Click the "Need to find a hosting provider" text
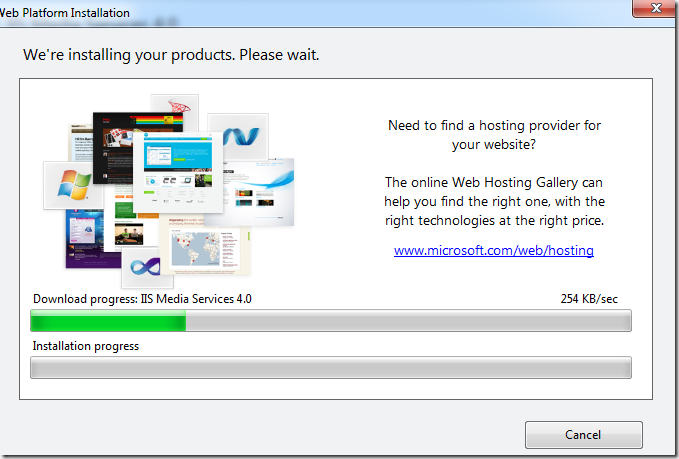The image size is (679, 459). tap(494, 135)
